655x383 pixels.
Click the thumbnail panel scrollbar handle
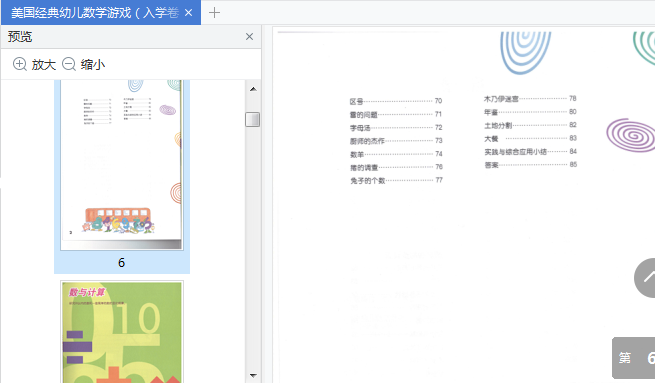[252, 119]
